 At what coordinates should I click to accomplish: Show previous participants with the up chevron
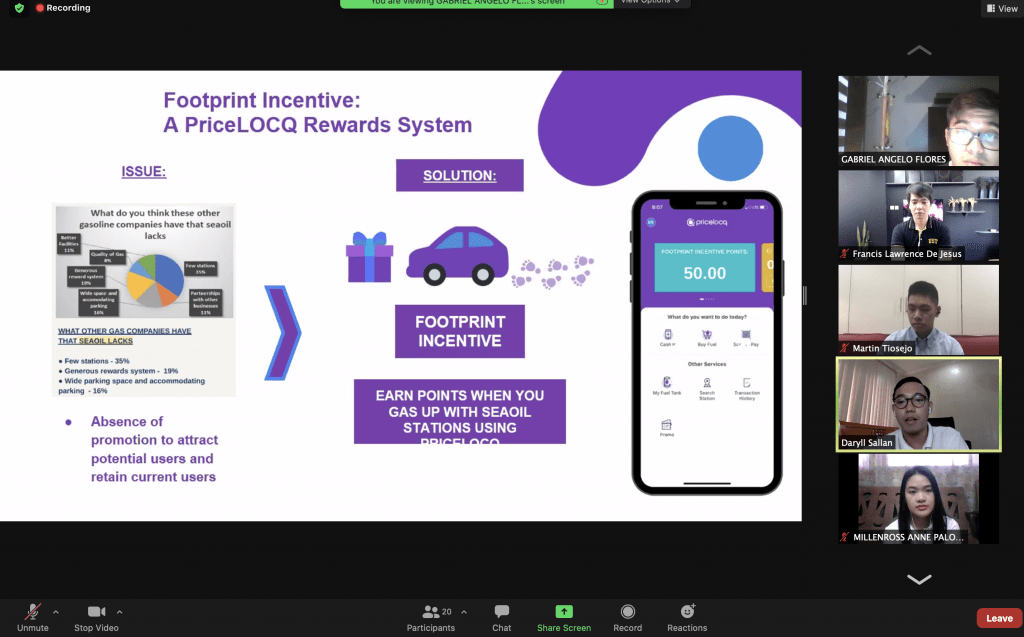(x=919, y=50)
